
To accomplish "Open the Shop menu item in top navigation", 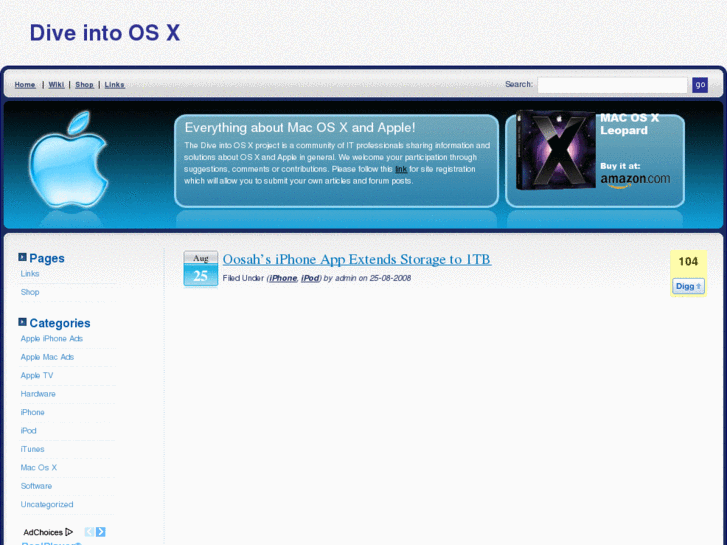I will pyautogui.click(x=84, y=84).
